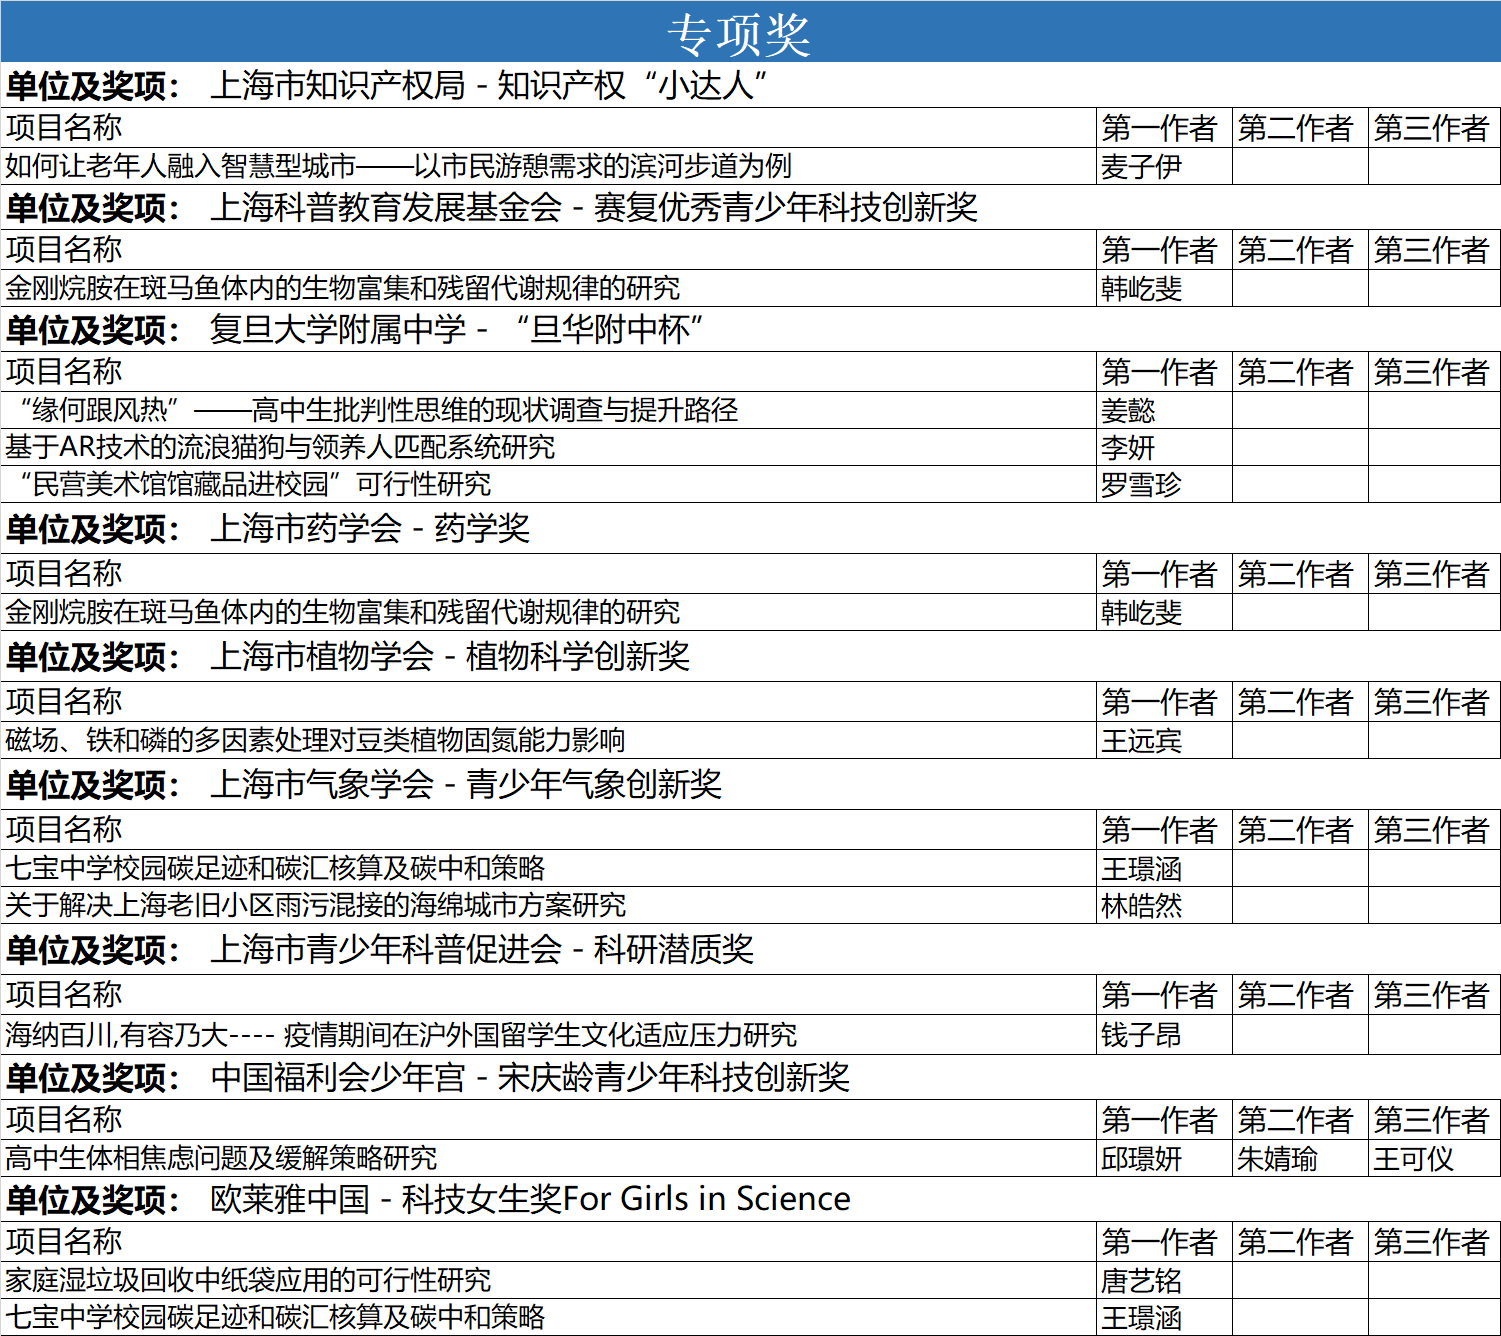Click first author 邱璟妍
Viewport: 1501px width, 1336px height.
click(x=1141, y=1159)
